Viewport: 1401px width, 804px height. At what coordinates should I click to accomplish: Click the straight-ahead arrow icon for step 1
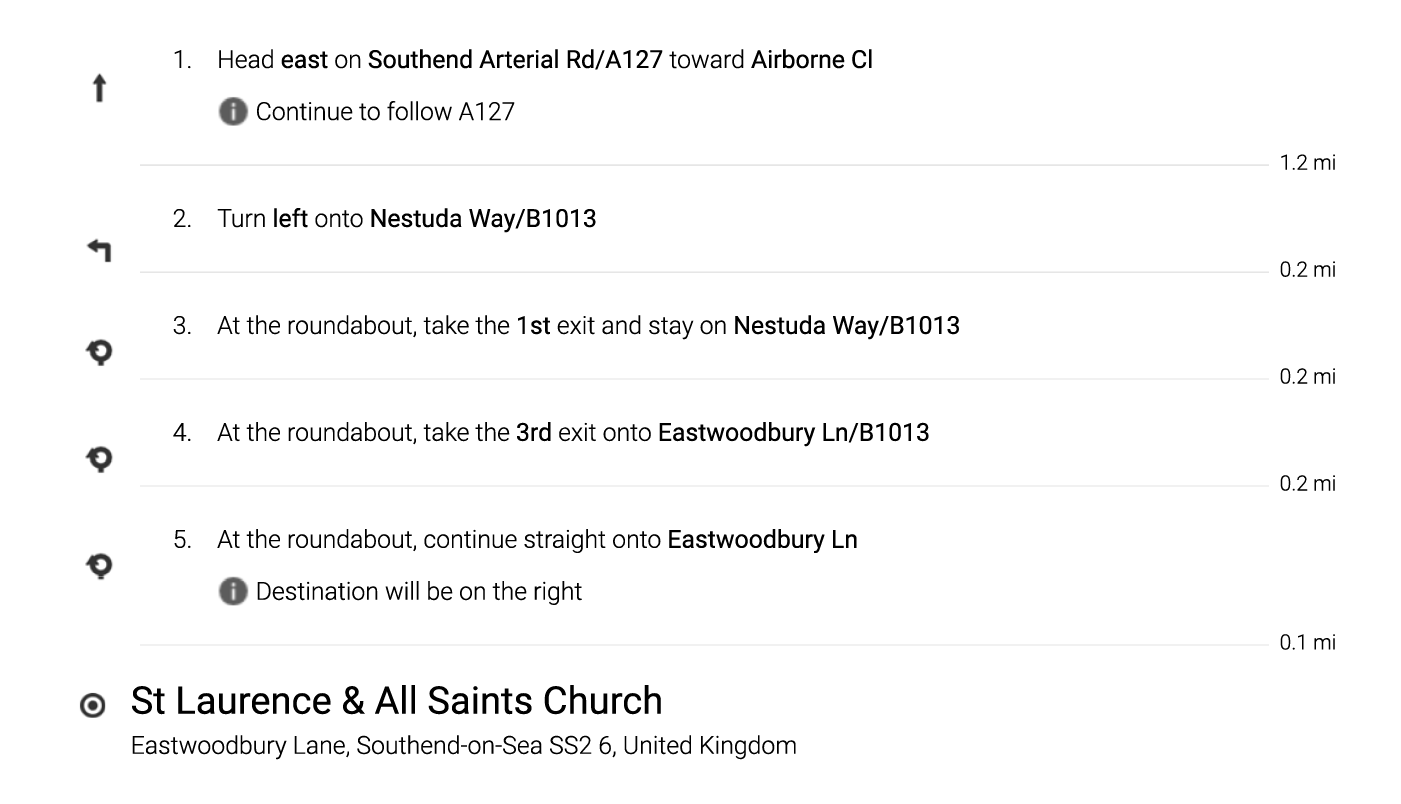[x=99, y=90]
